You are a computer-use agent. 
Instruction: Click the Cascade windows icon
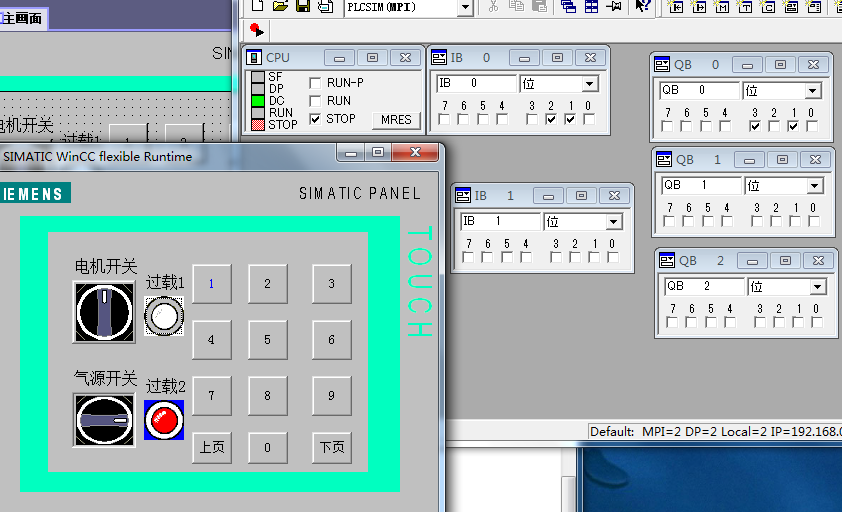[x=568, y=6]
